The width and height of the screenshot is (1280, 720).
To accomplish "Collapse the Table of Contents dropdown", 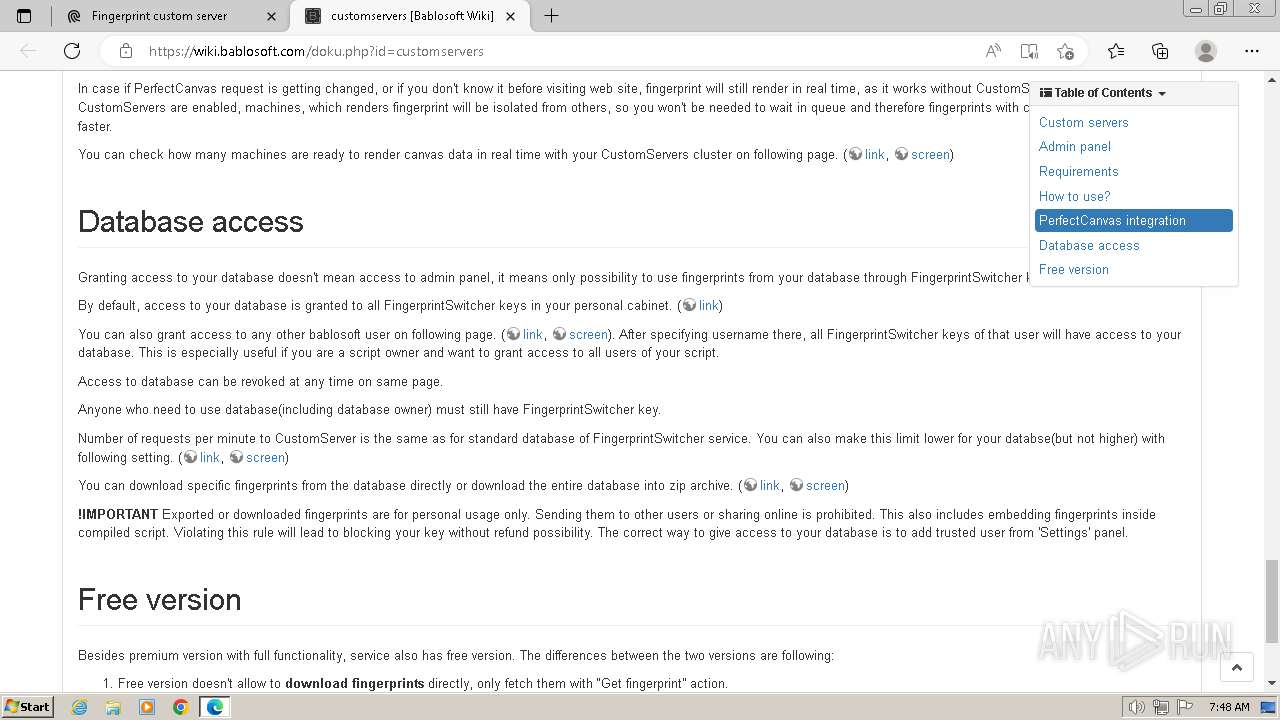I will click(1103, 93).
